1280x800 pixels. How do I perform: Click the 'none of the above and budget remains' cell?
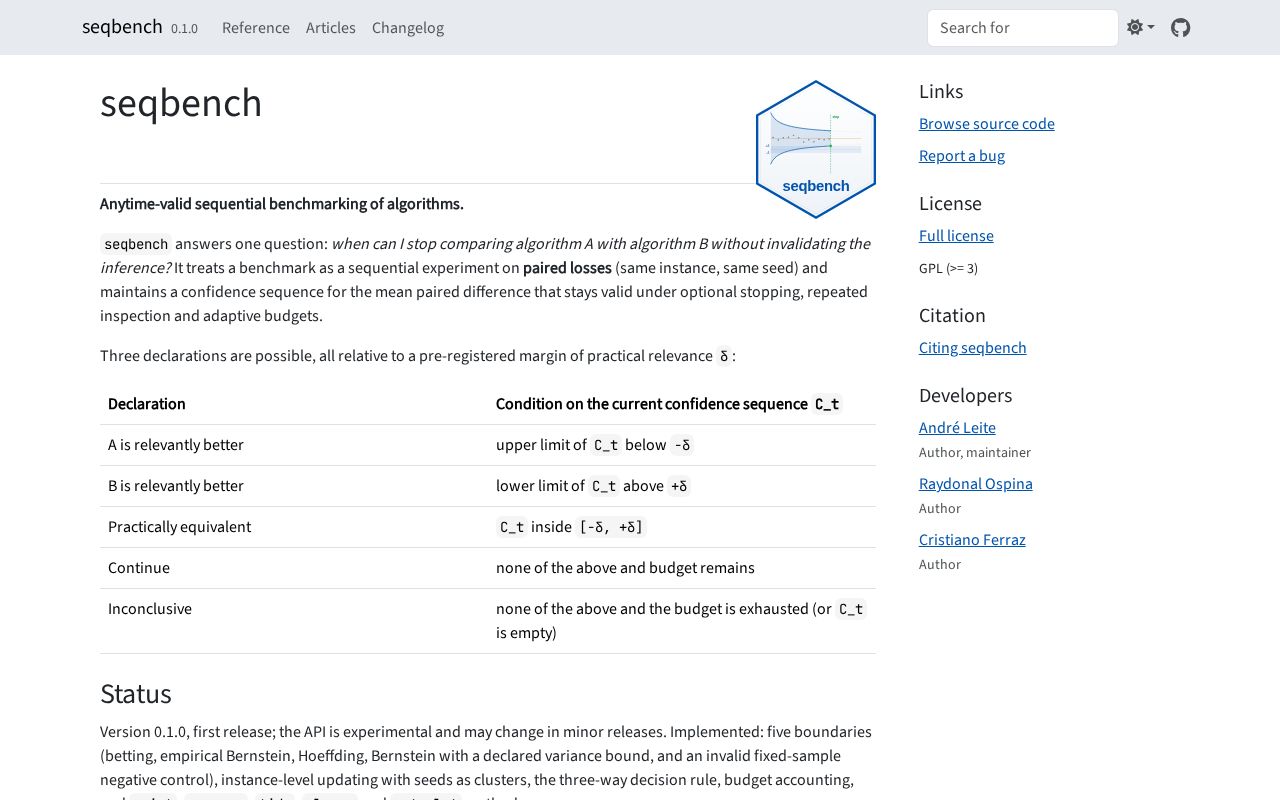click(682, 568)
